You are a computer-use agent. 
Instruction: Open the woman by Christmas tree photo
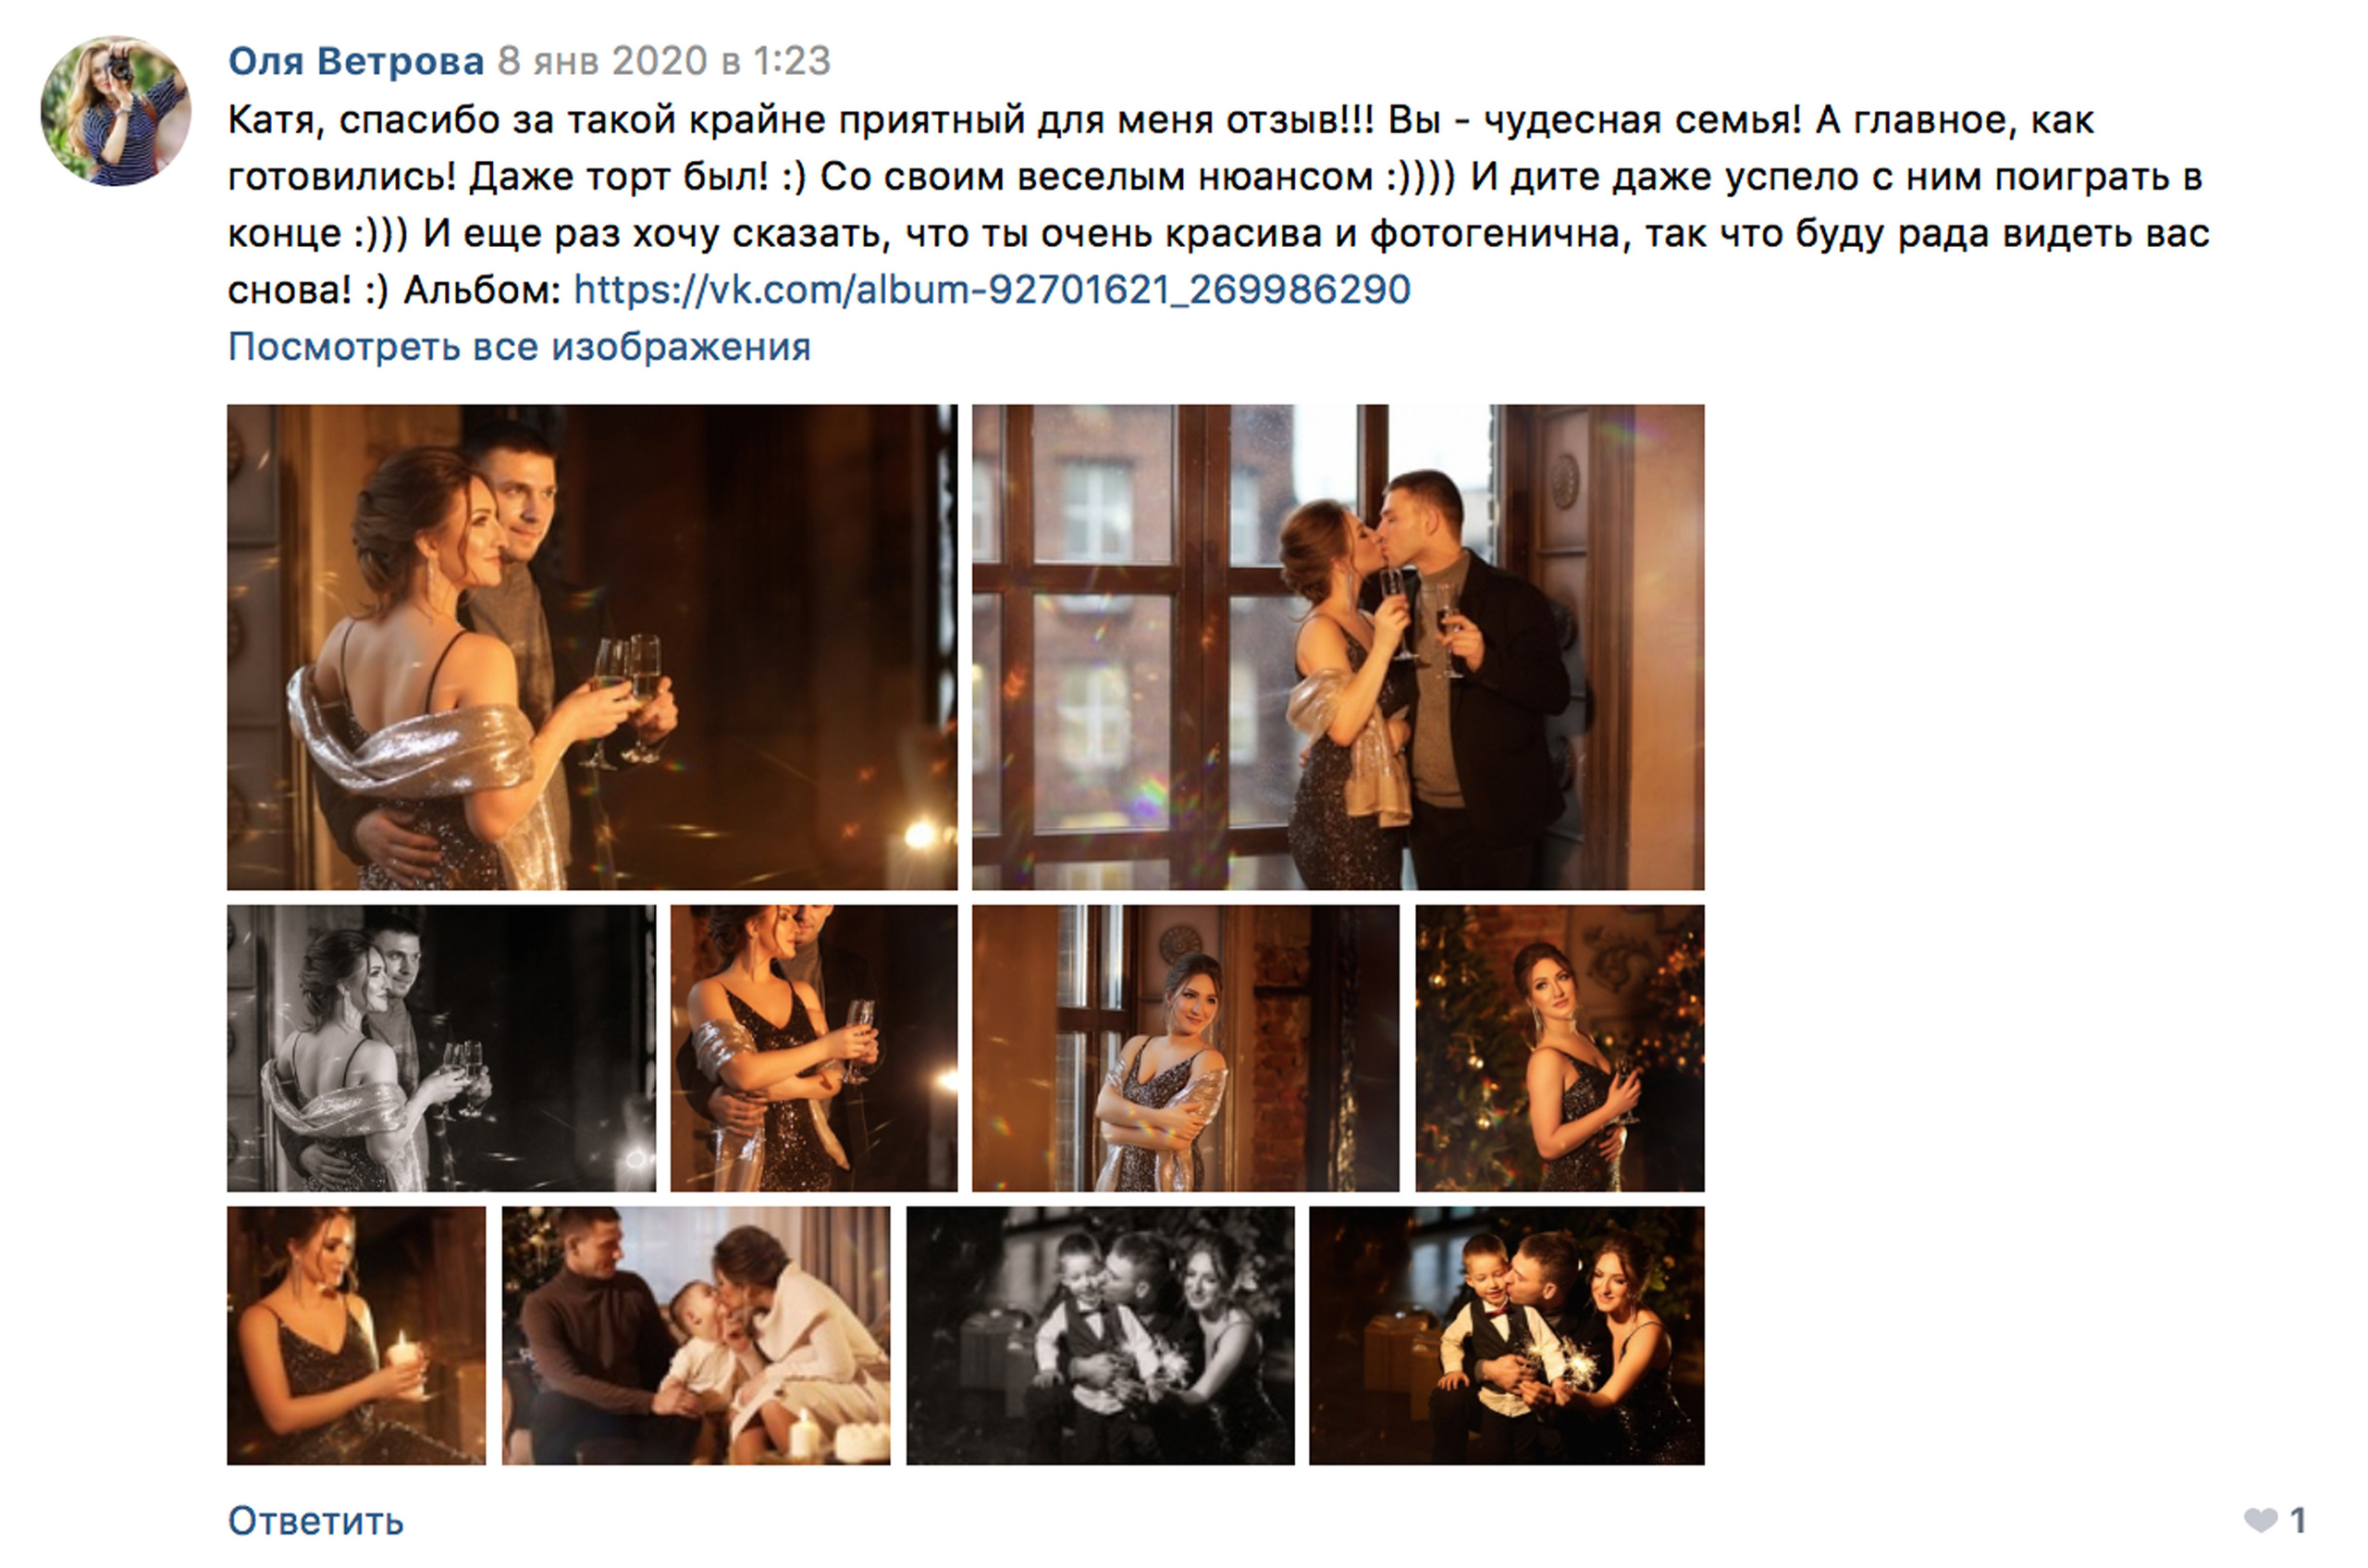[1560, 1048]
